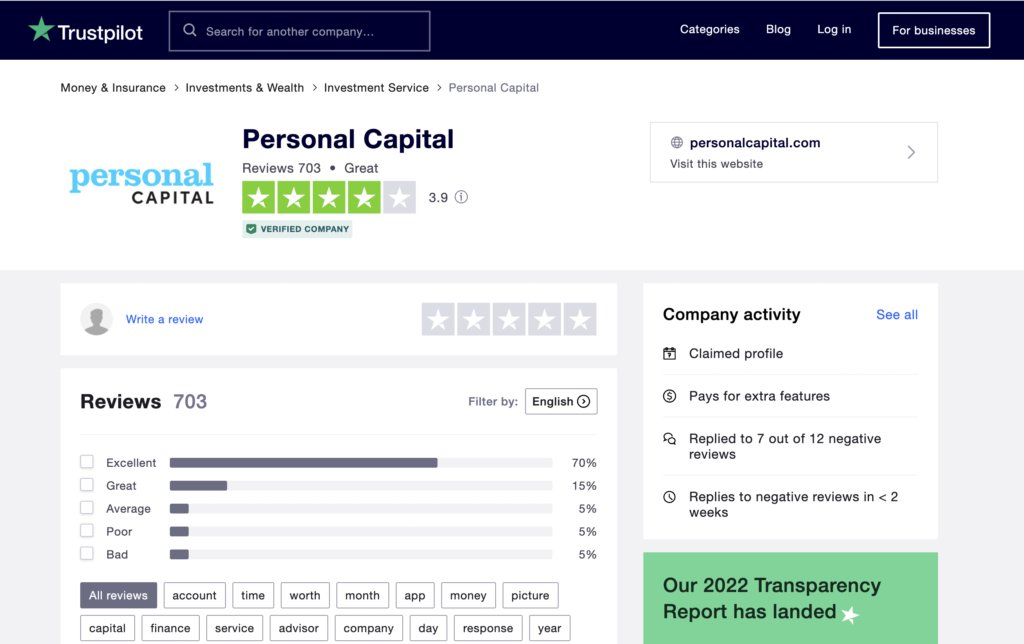The width and height of the screenshot is (1024, 644).
Task: Check the Great rating filter
Action: tap(87, 485)
